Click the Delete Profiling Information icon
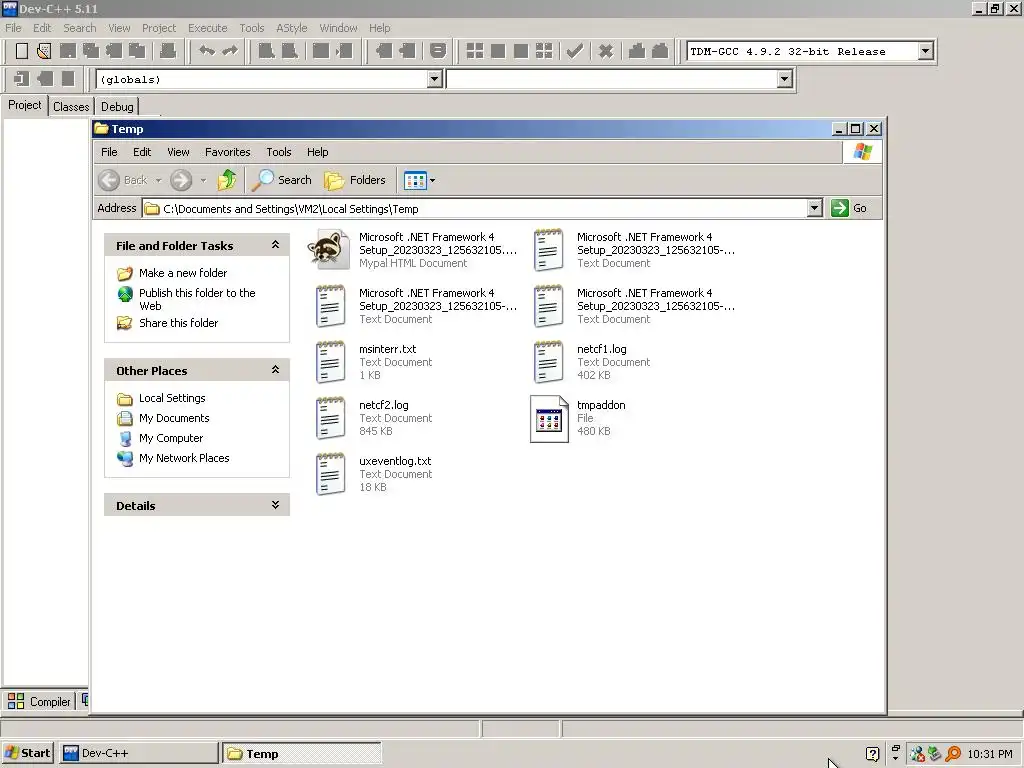Viewport: 1024px width, 768px height. click(660, 51)
